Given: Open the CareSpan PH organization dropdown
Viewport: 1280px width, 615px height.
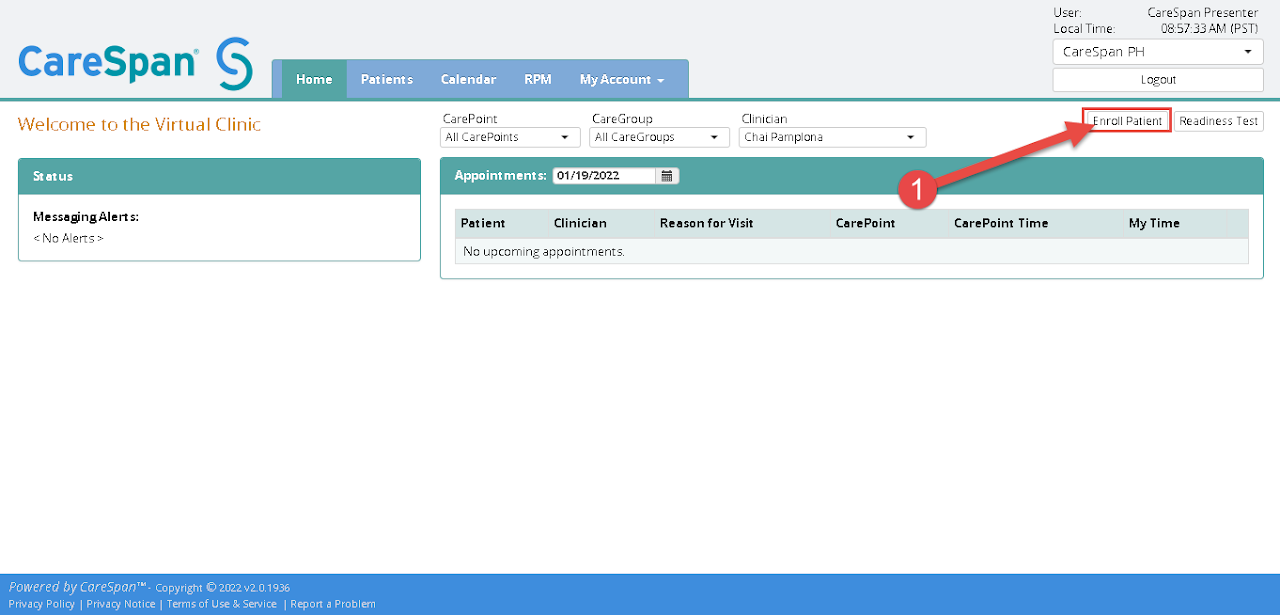Looking at the screenshot, I should [1158, 52].
